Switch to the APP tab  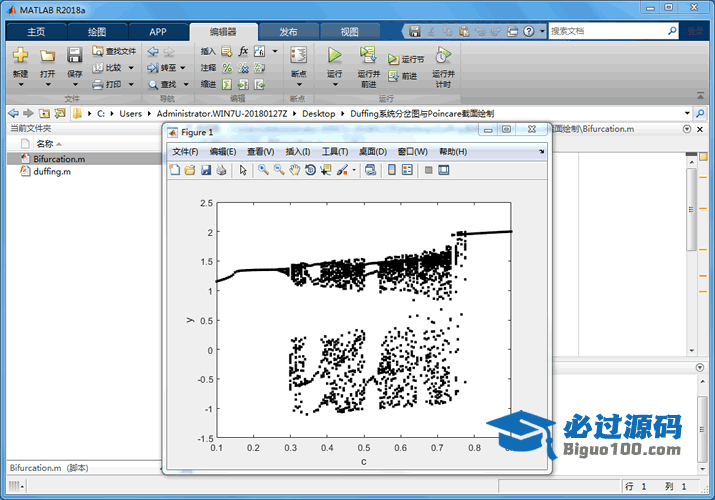click(x=158, y=32)
